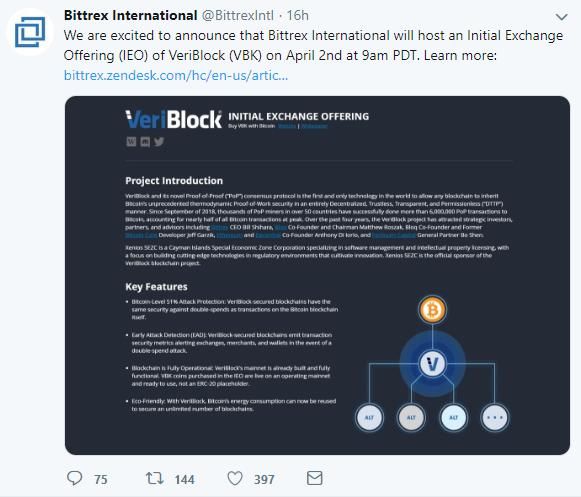Click the Bittrex International account name
Image resolution: width=581 pixels, height=497 pixels.
pos(130,16)
